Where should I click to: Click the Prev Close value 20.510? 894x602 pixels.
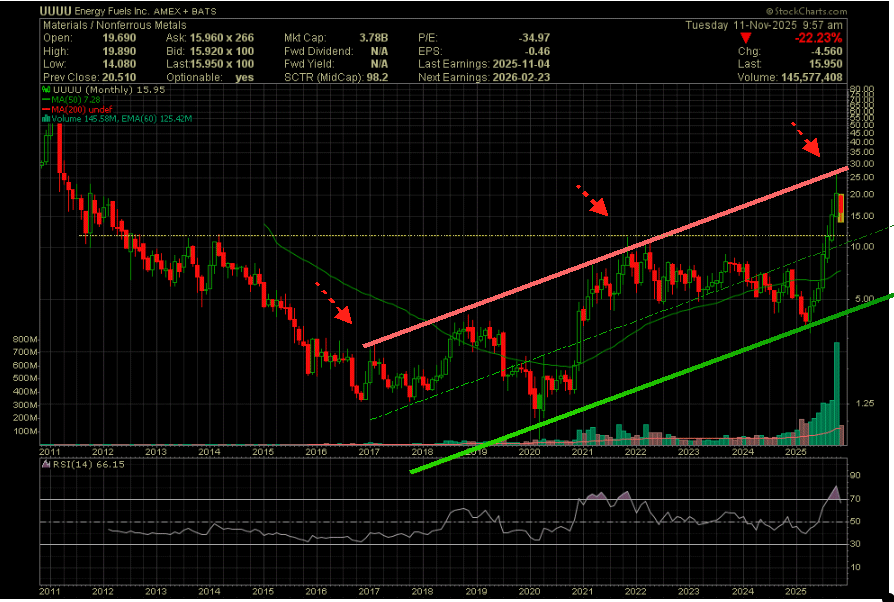pos(119,78)
